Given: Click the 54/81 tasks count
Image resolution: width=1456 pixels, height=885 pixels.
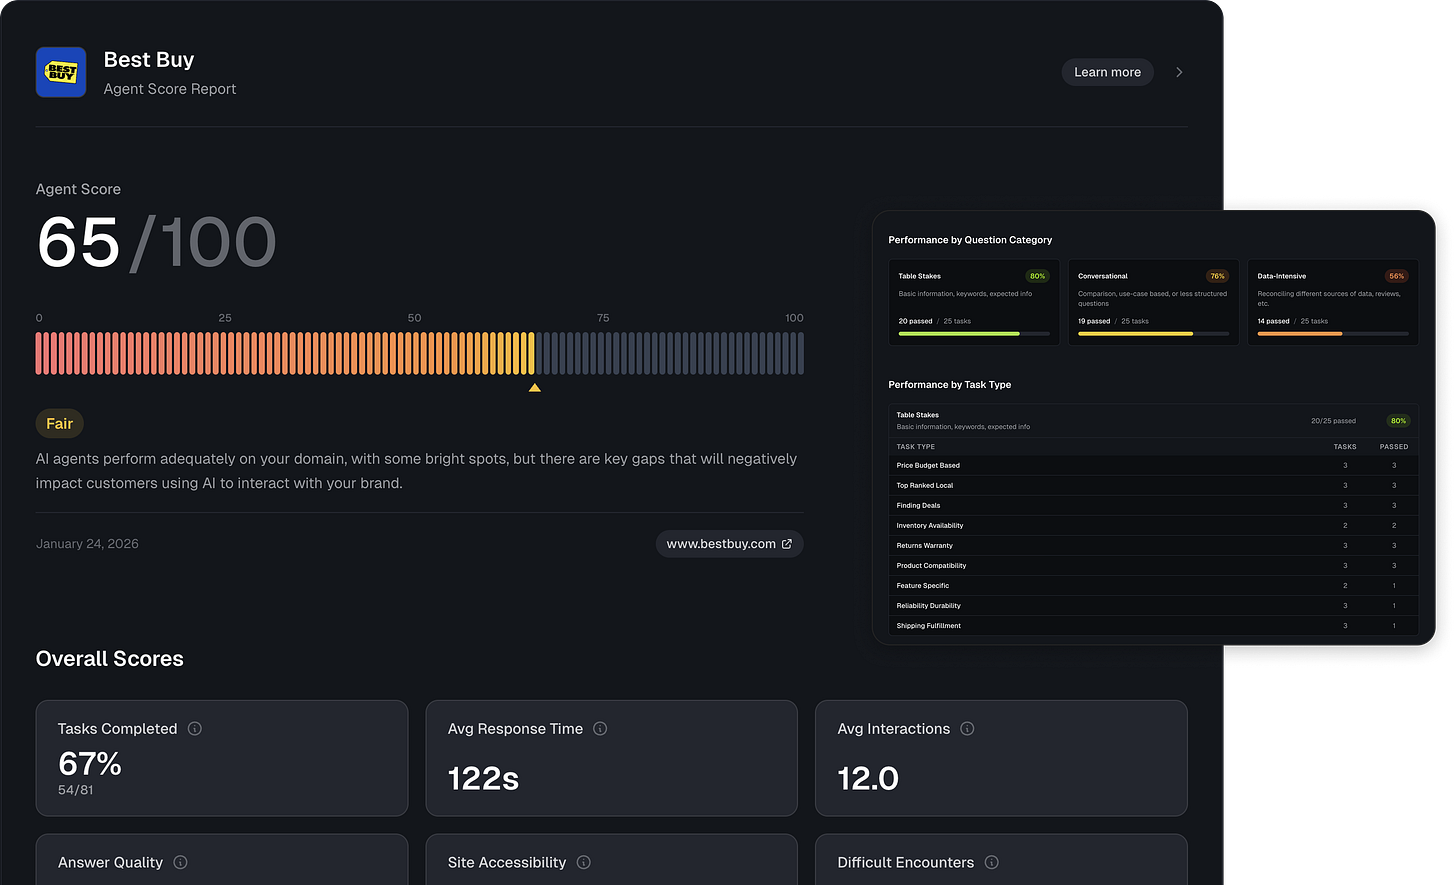Looking at the screenshot, I should point(76,790).
